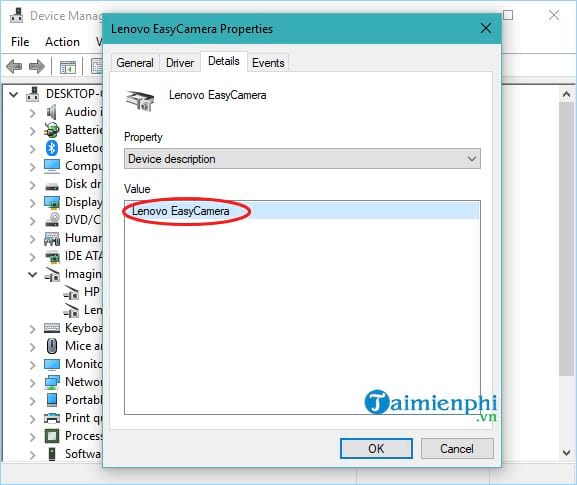The width and height of the screenshot is (577, 485).
Task: Click the HP imaging device camera icon
Action: click(x=71, y=293)
